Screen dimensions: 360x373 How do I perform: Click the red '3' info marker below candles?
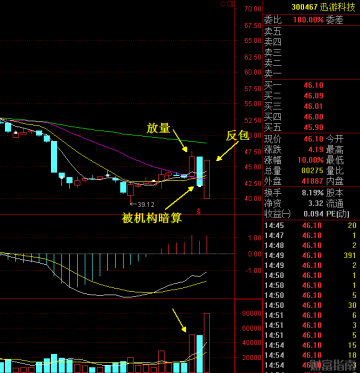199,211
